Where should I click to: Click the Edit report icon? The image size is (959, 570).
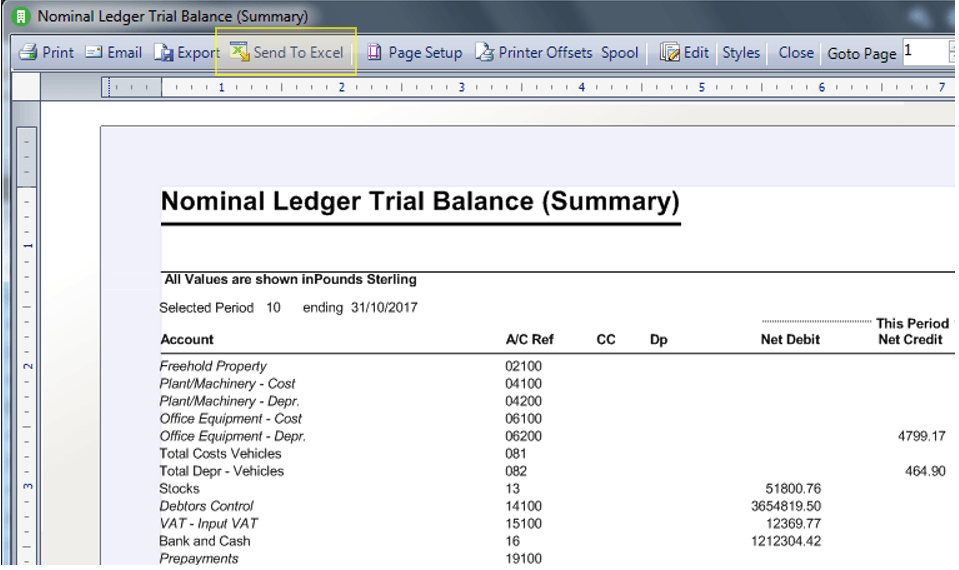pos(670,53)
